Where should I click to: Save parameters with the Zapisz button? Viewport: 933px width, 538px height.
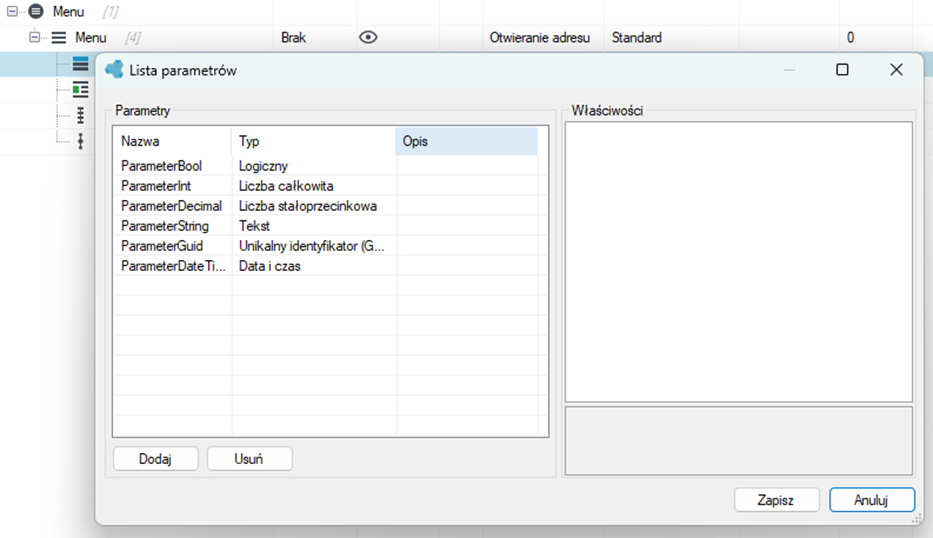(777, 500)
